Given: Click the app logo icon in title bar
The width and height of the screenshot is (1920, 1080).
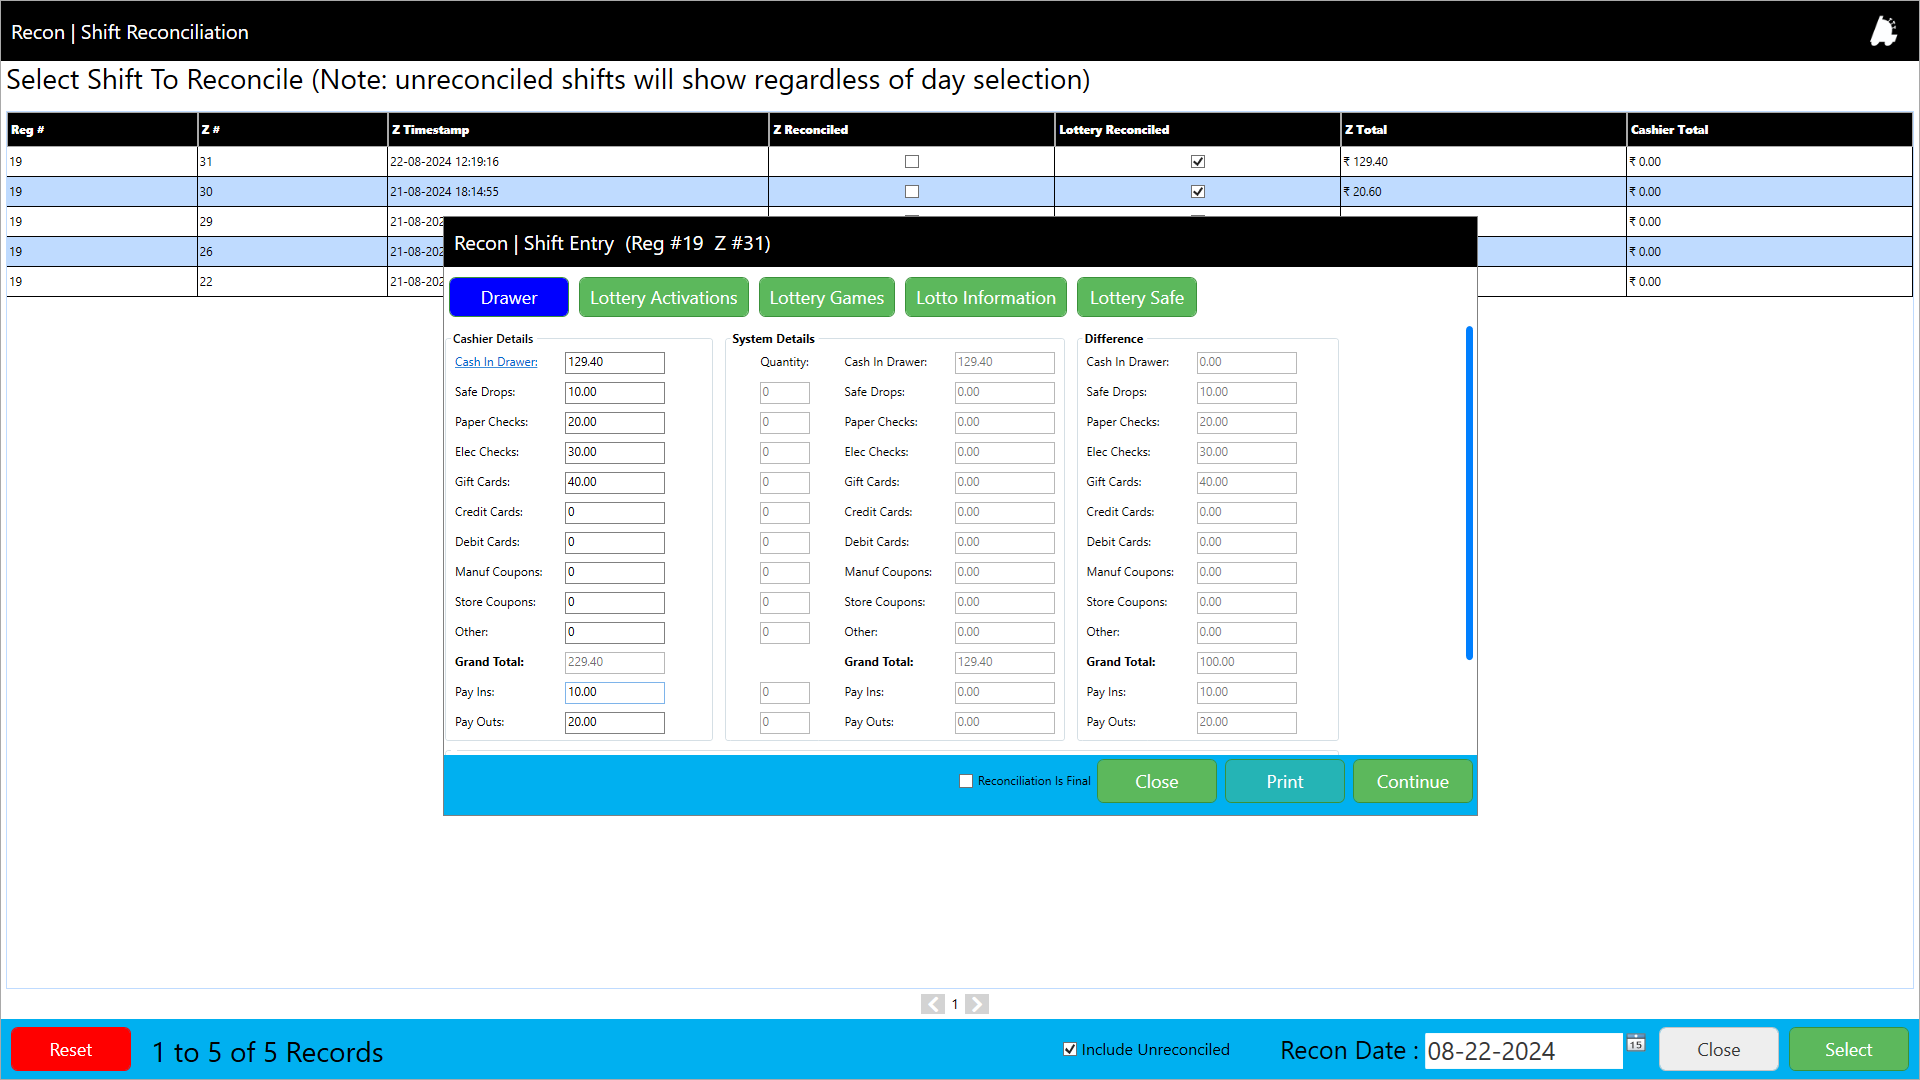Looking at the screenshot, I should coord(1884,31).
